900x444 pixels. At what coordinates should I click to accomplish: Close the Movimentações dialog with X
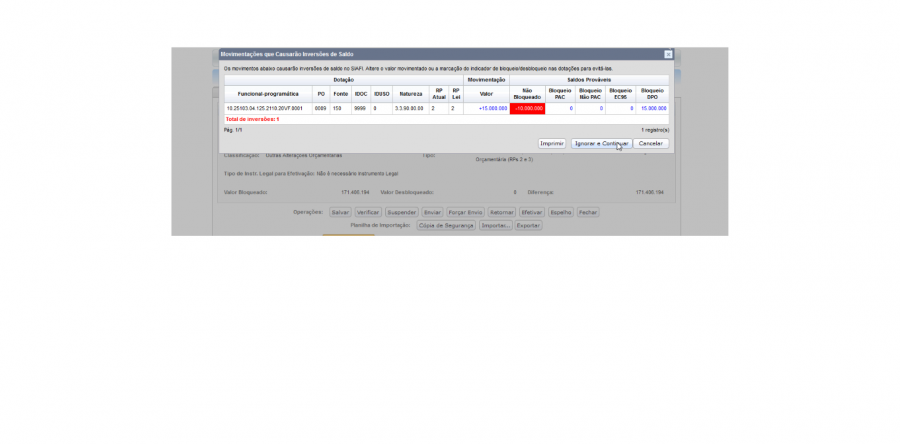pyautogui.click(x=668, y=54)
